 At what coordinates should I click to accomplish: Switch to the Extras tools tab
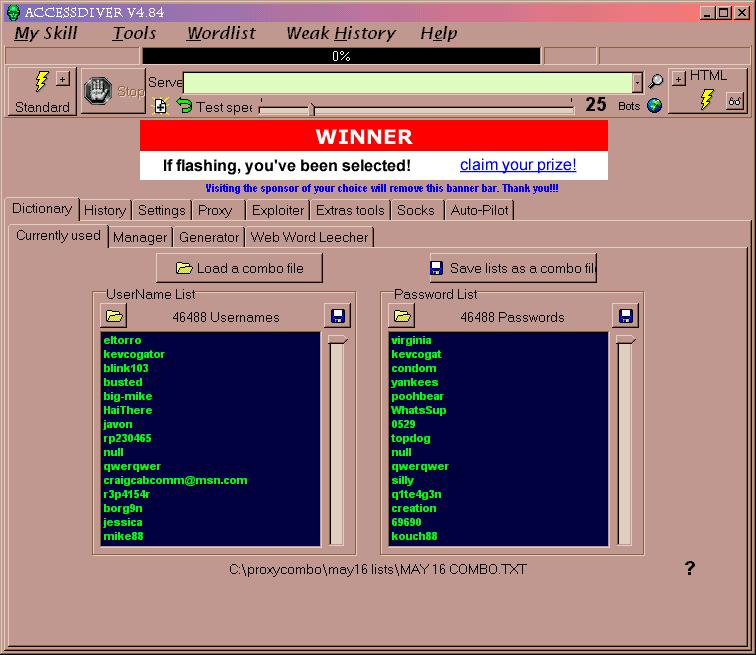coord(350,211)
